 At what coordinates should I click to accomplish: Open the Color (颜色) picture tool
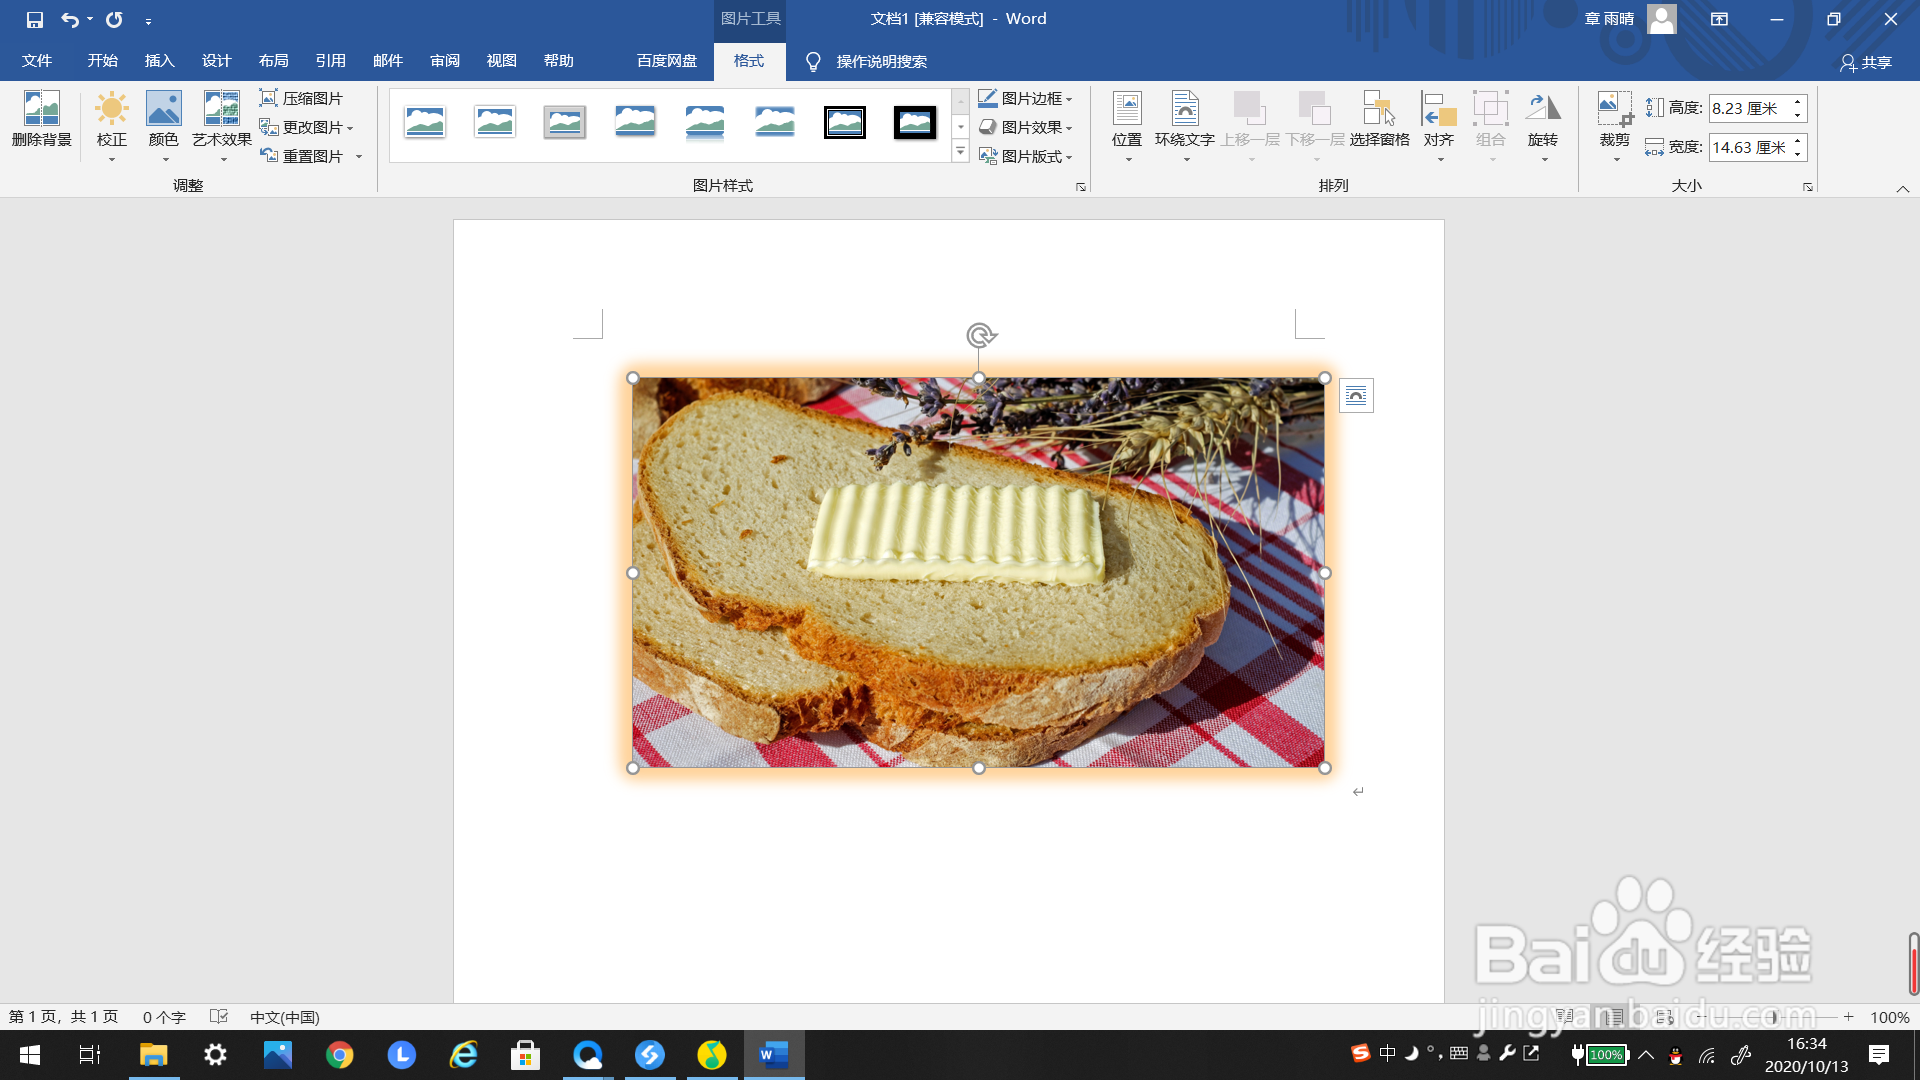(x=164, y=125)
